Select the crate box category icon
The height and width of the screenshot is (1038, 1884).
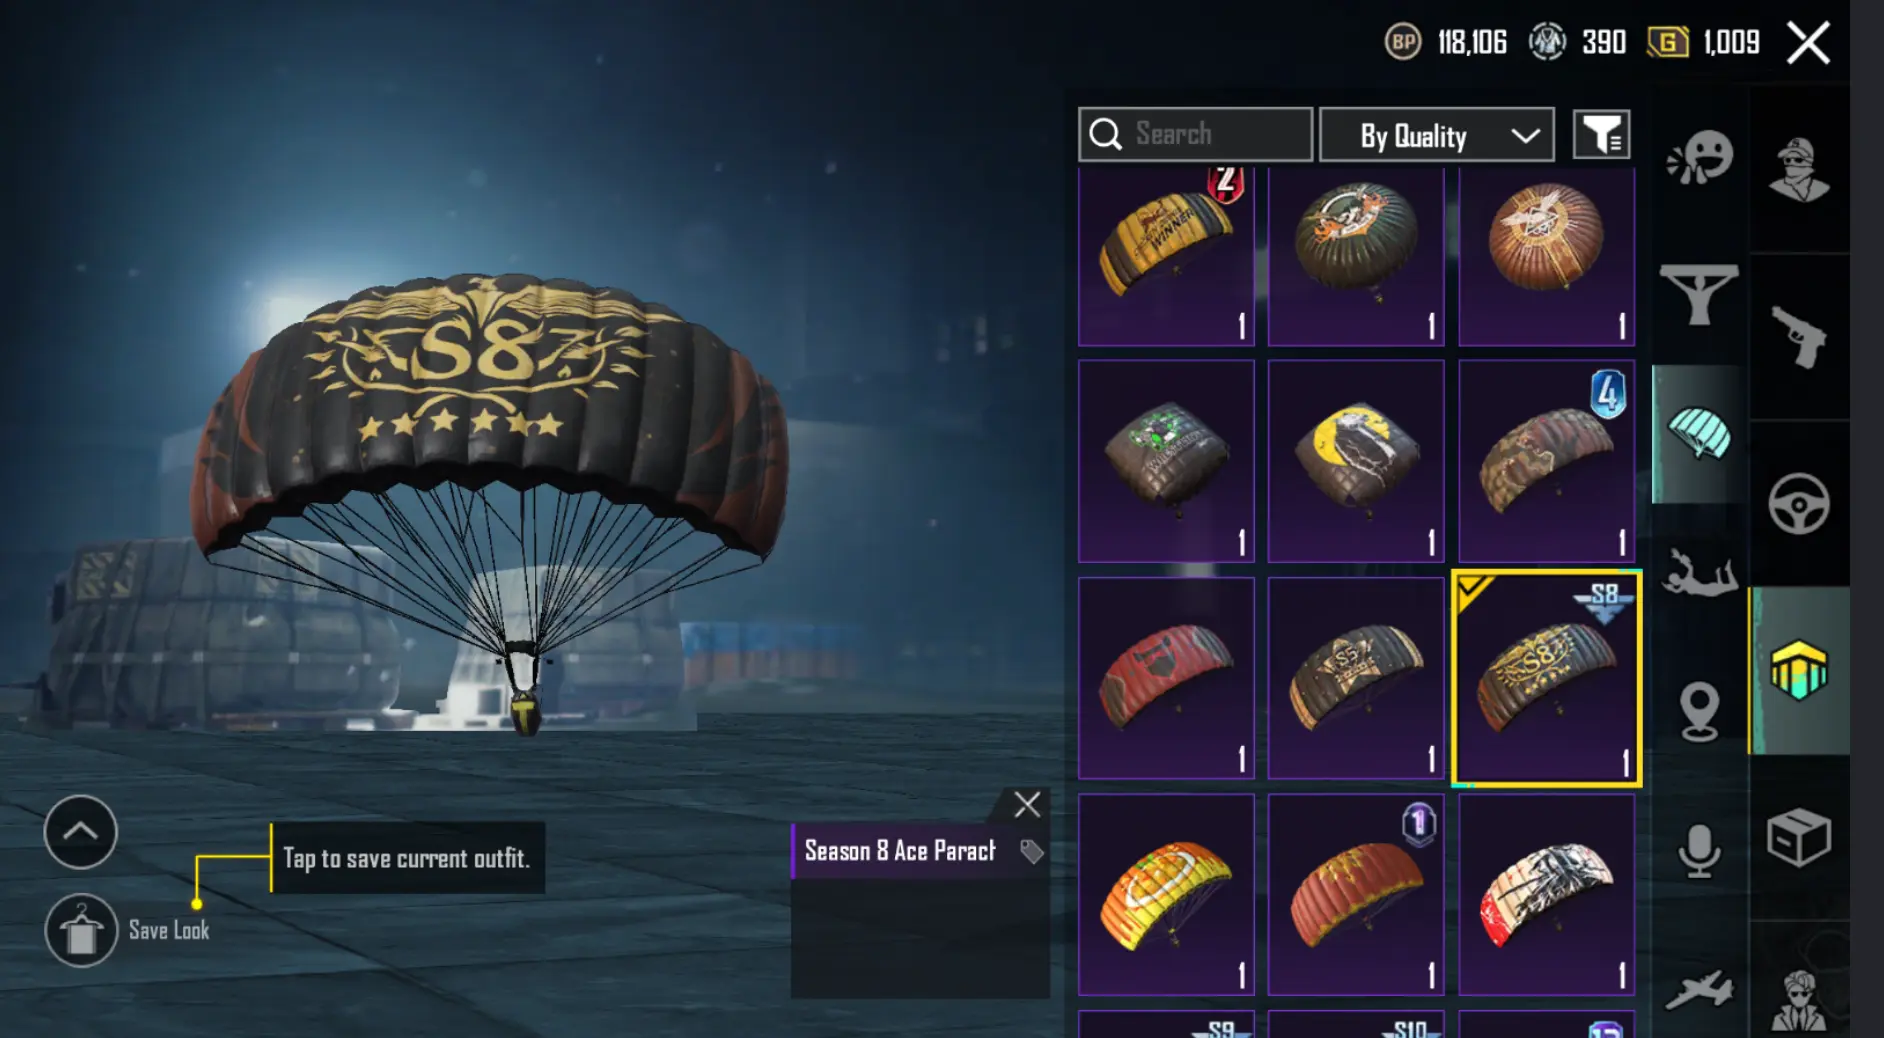coord(1798,837)
